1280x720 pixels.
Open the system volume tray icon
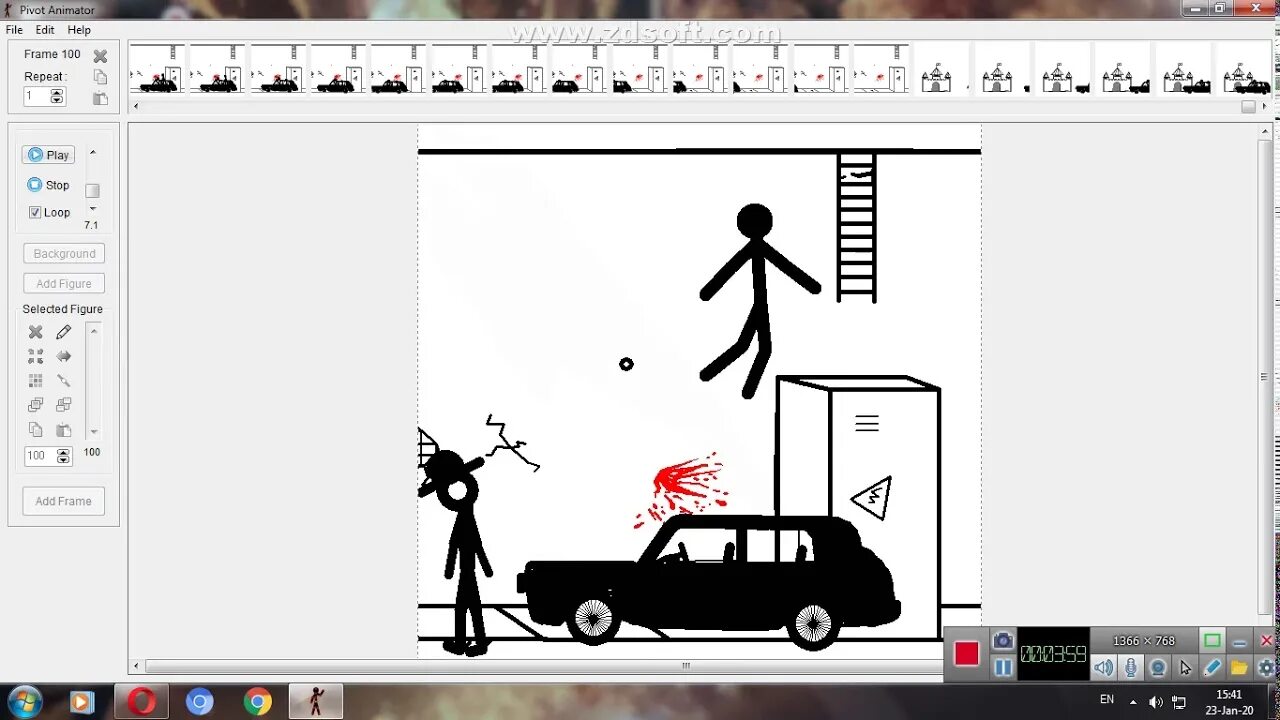point(1156,702)
